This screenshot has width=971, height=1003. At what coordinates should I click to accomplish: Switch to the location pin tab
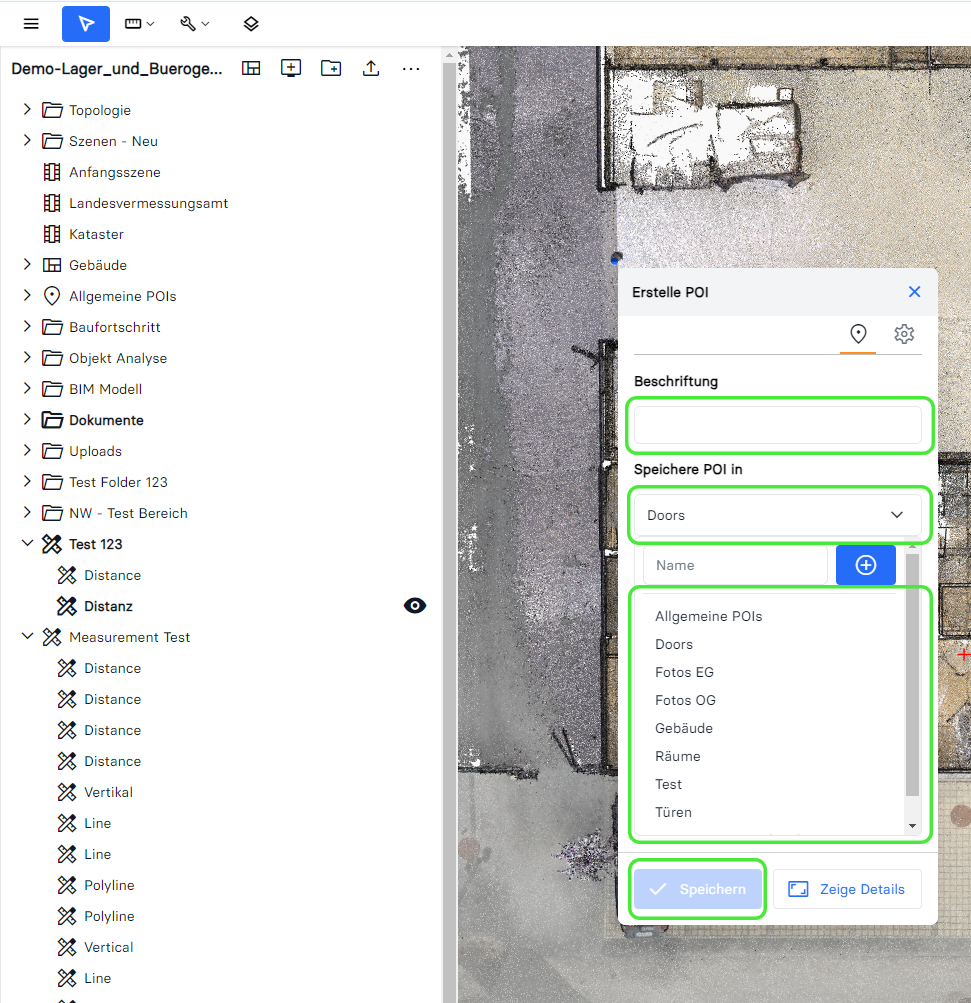coord(857,334)
